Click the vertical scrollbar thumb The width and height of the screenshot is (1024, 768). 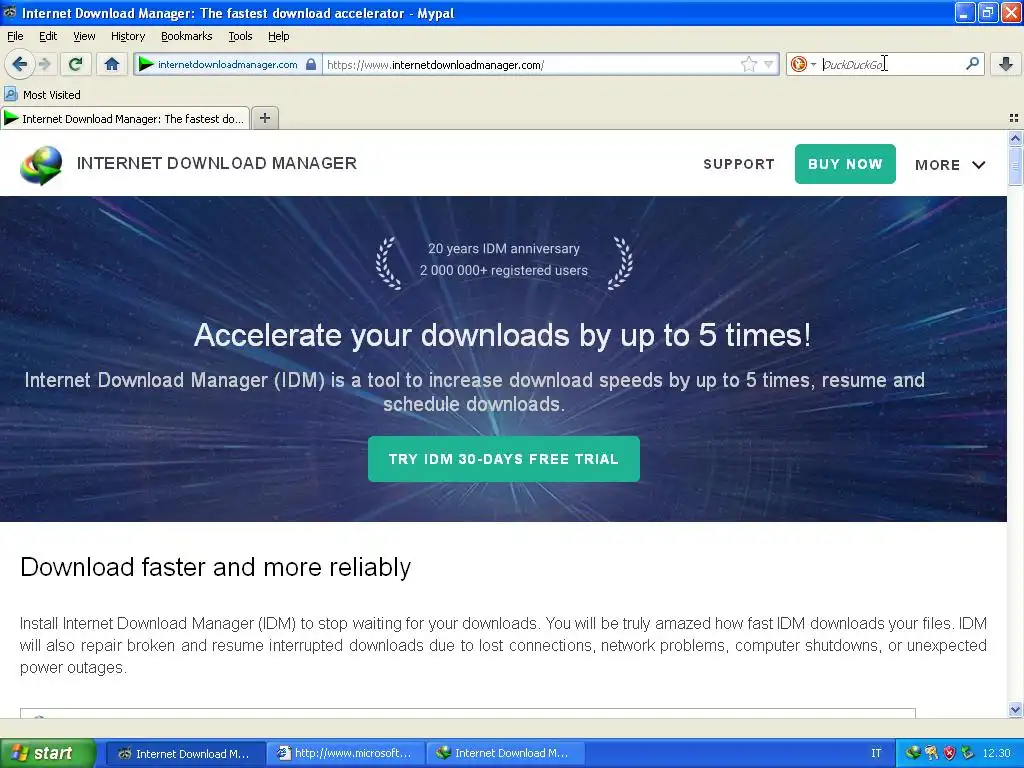[x=1015, y=166]
